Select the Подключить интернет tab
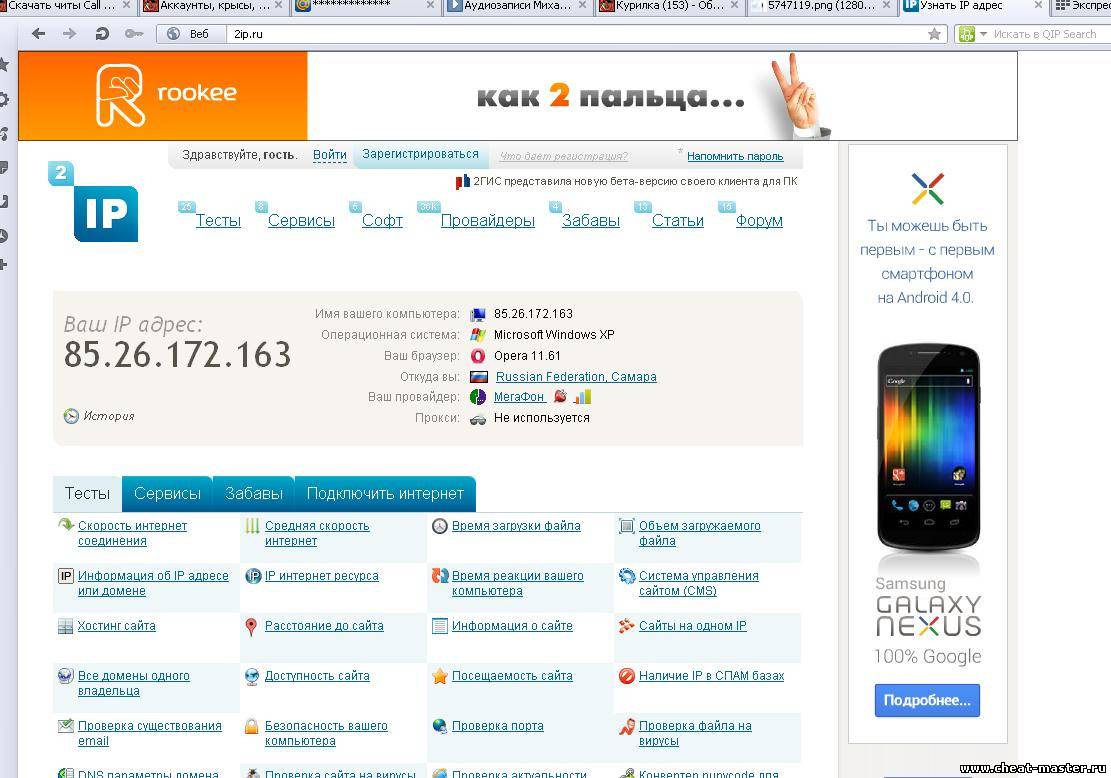The image size is (1111, 778). point(385,494)
